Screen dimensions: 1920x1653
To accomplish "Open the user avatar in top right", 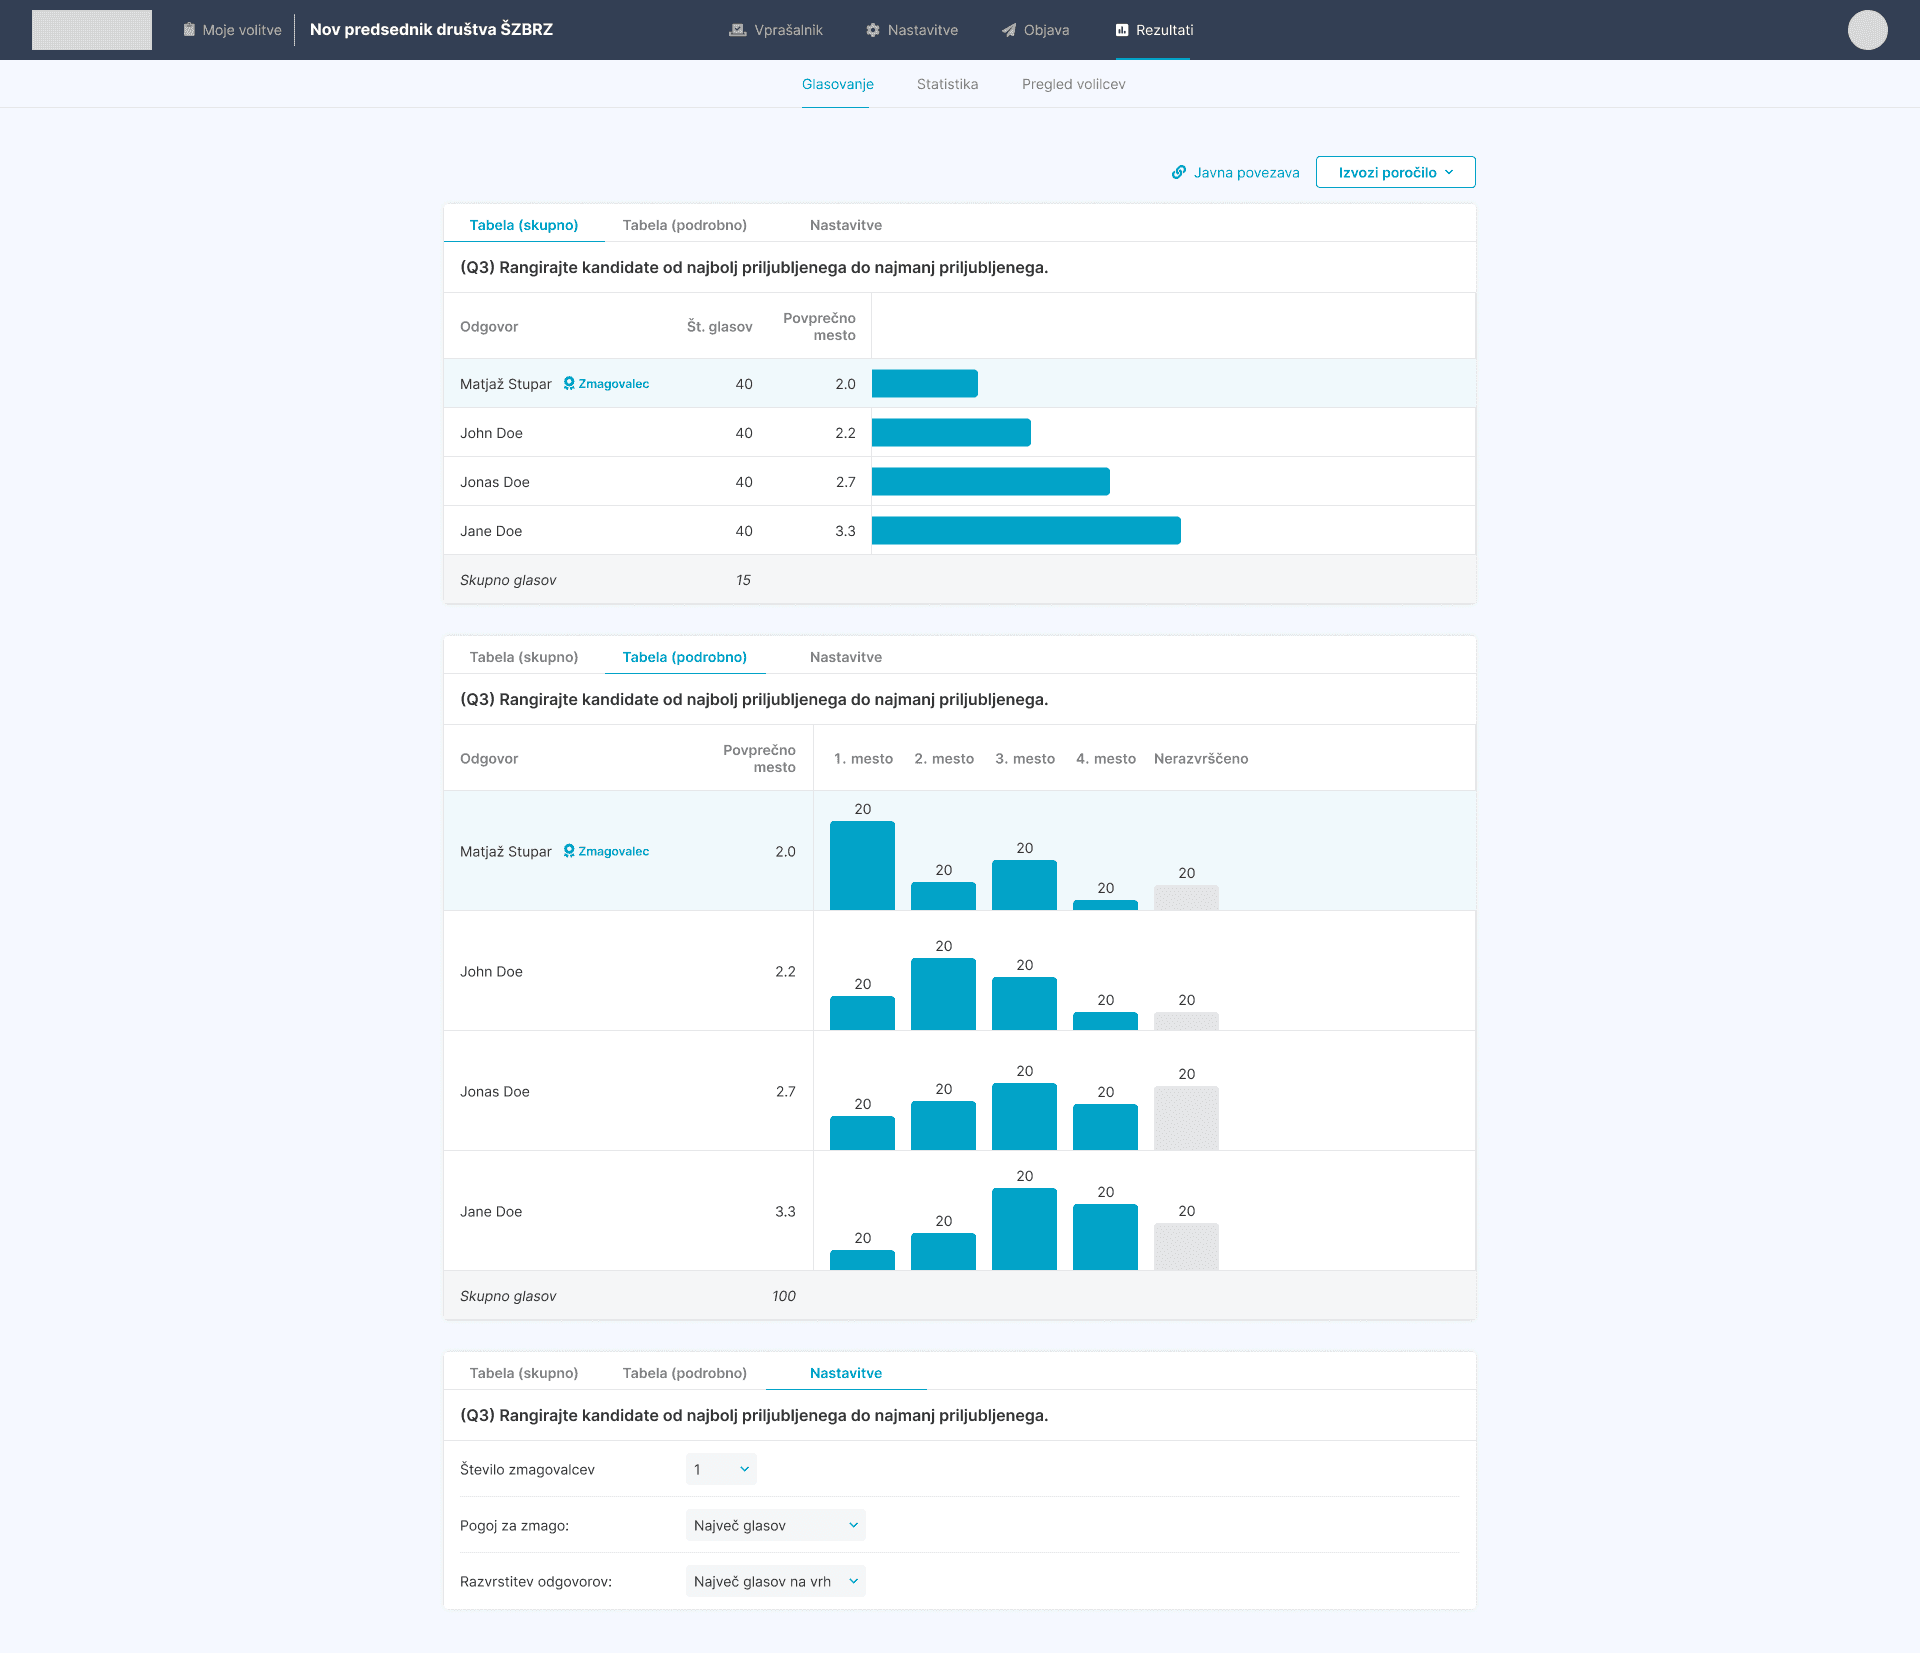I will [1867, 30].
